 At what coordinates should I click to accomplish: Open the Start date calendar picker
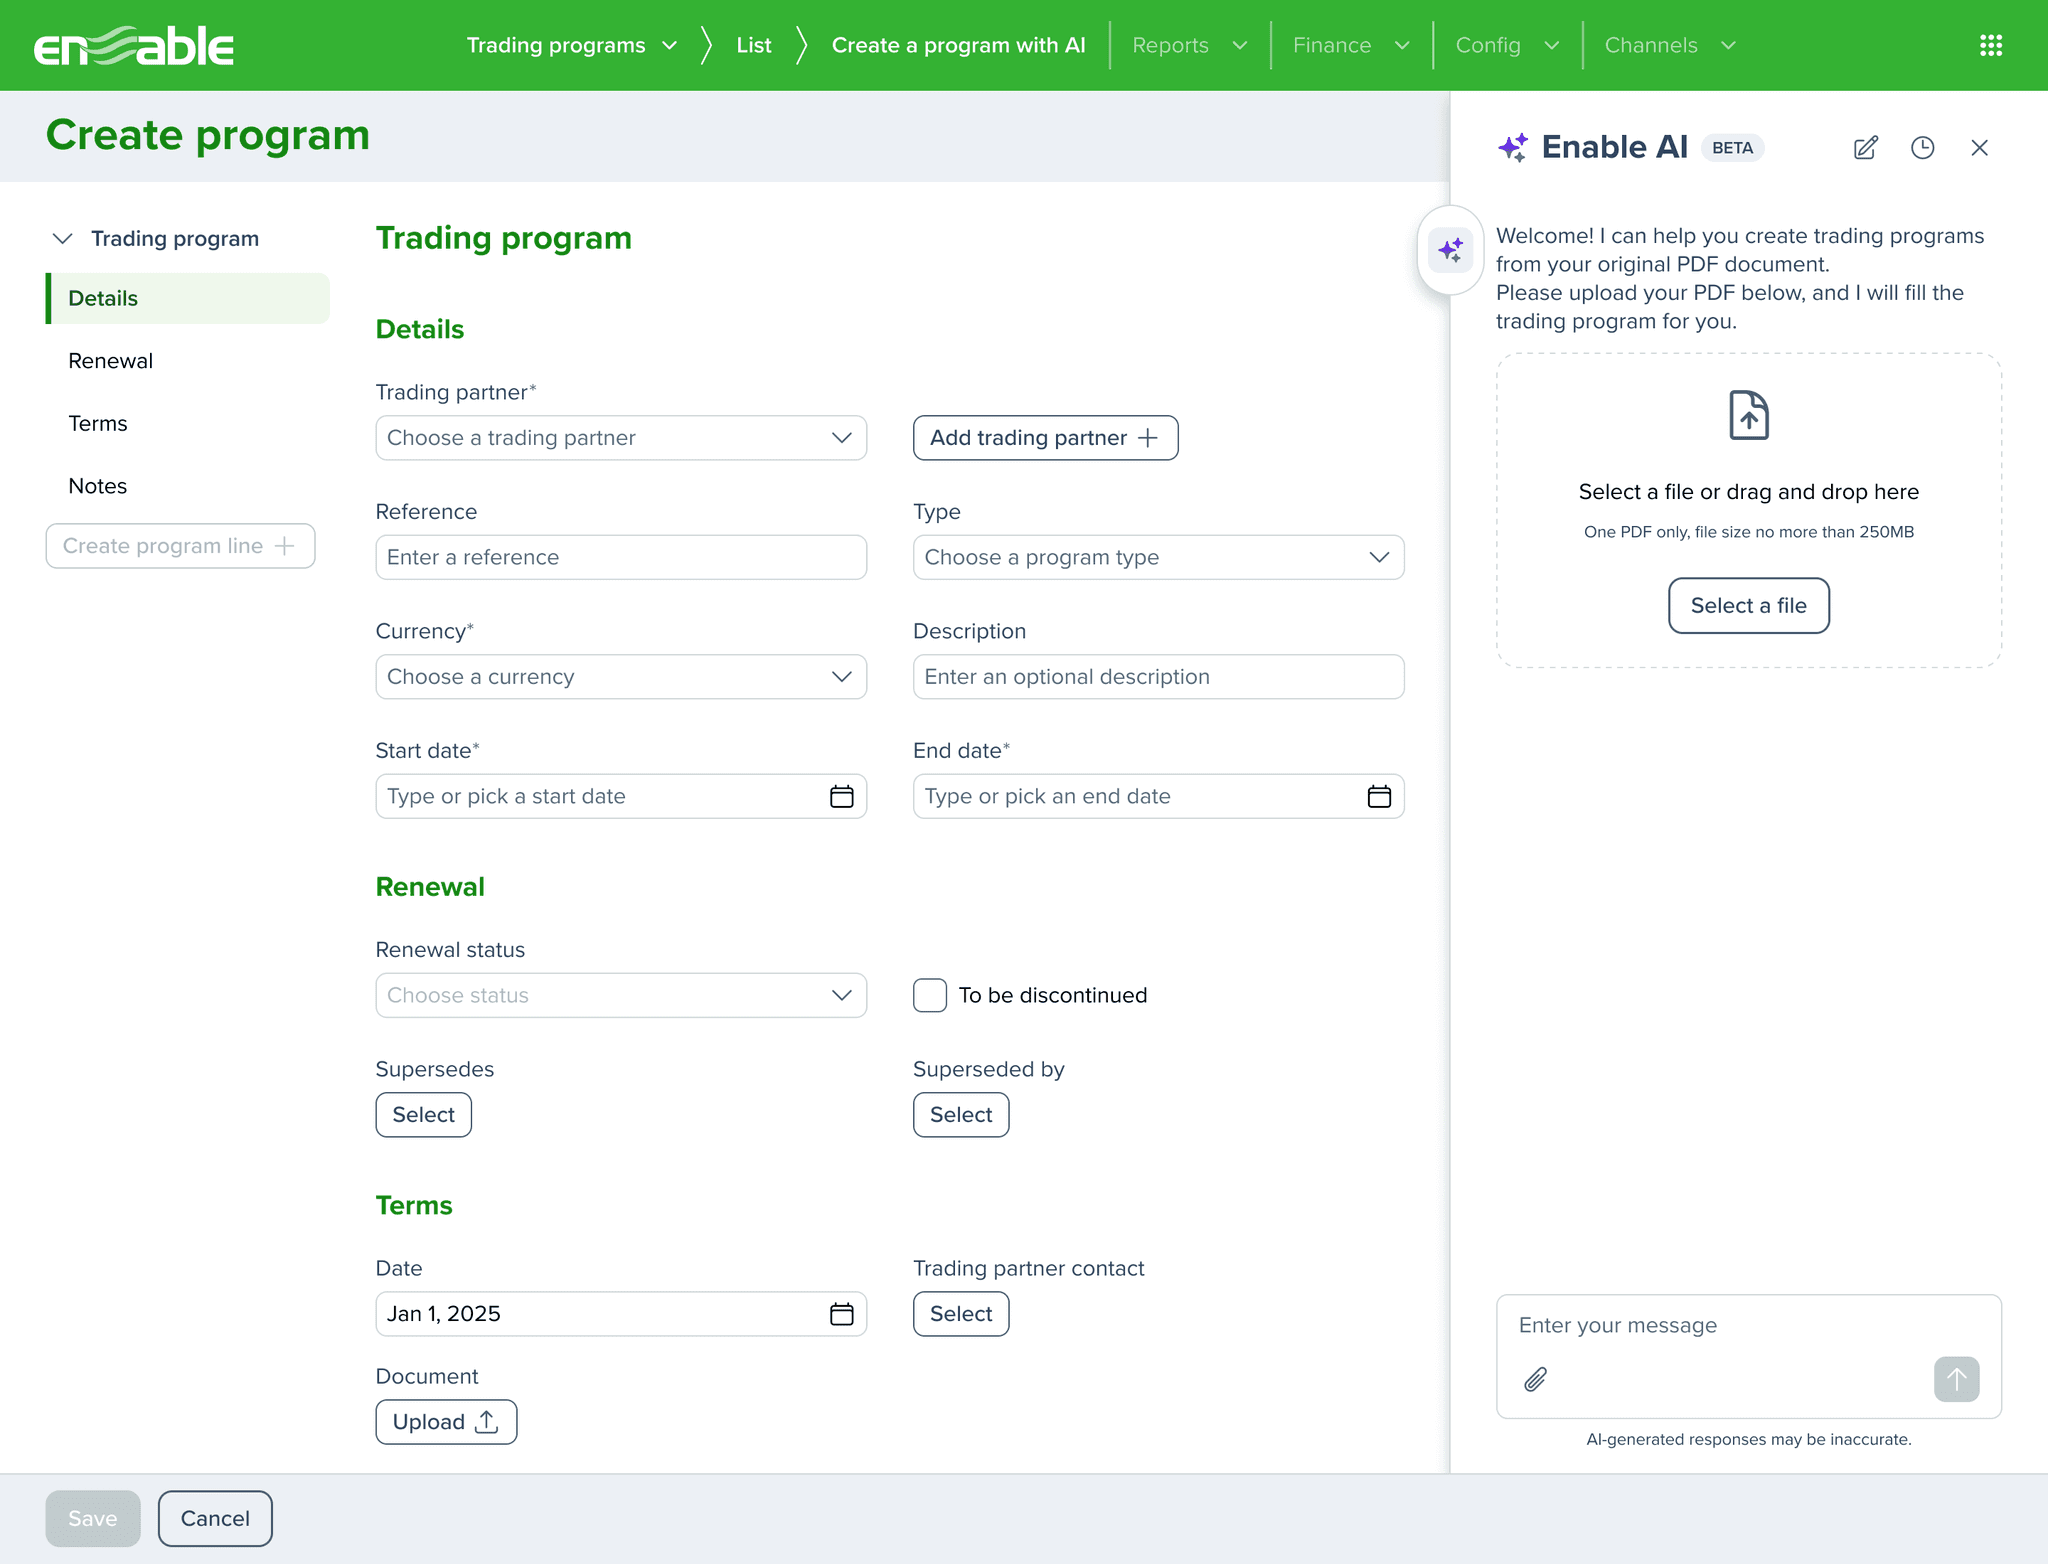click(x=841, y=796)
